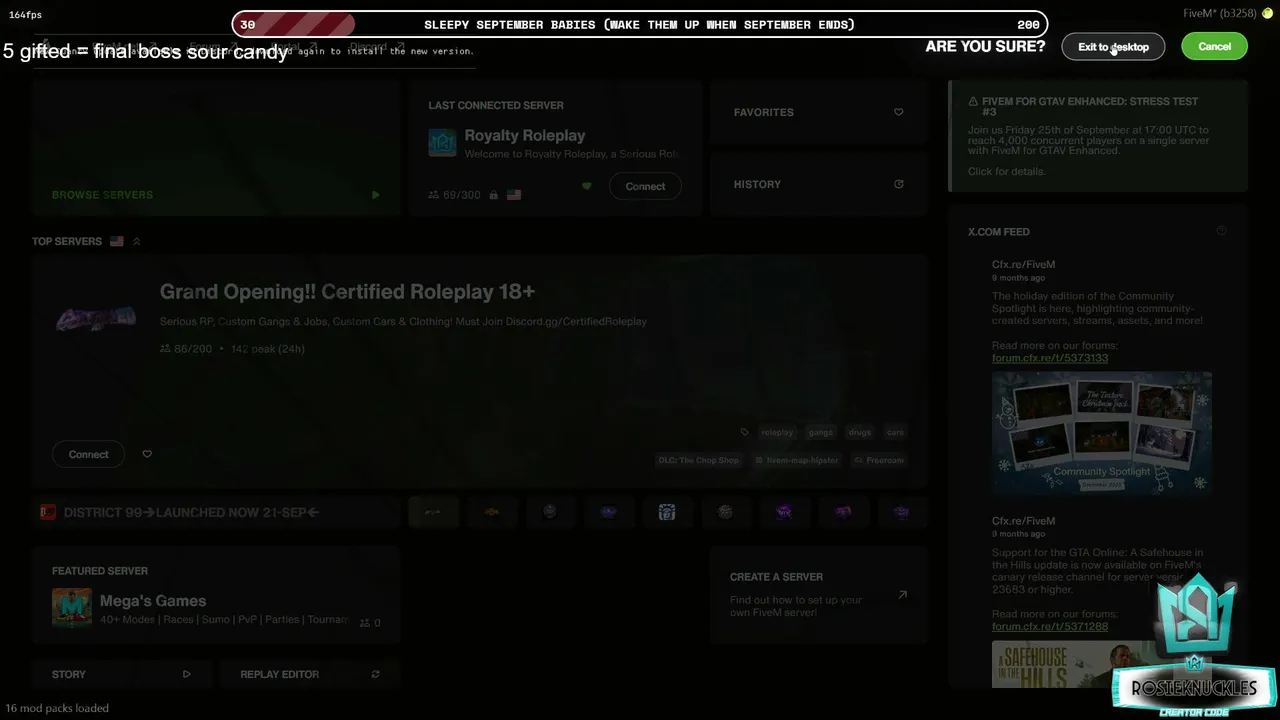Open the forum.cfx.re/t/5371288 link
The image size is (1280, 720).
(1050, 626)
